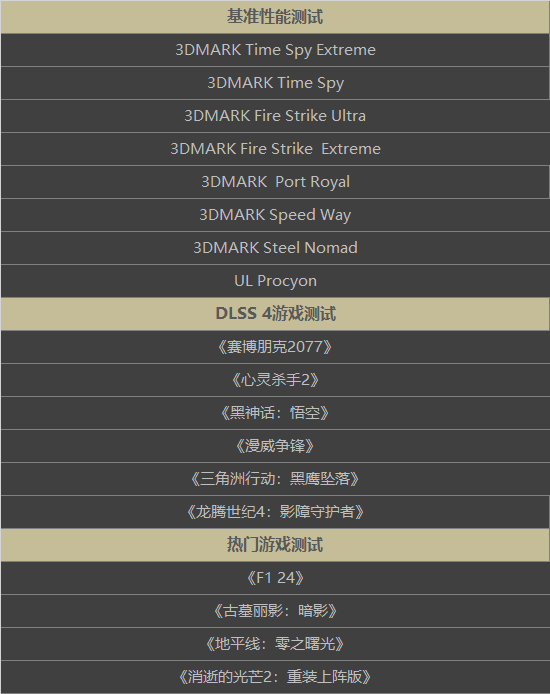The image size is (550, 694).
Task: Choose the 《黑神话：悟空》 row
Action: (x=275, y=413)
